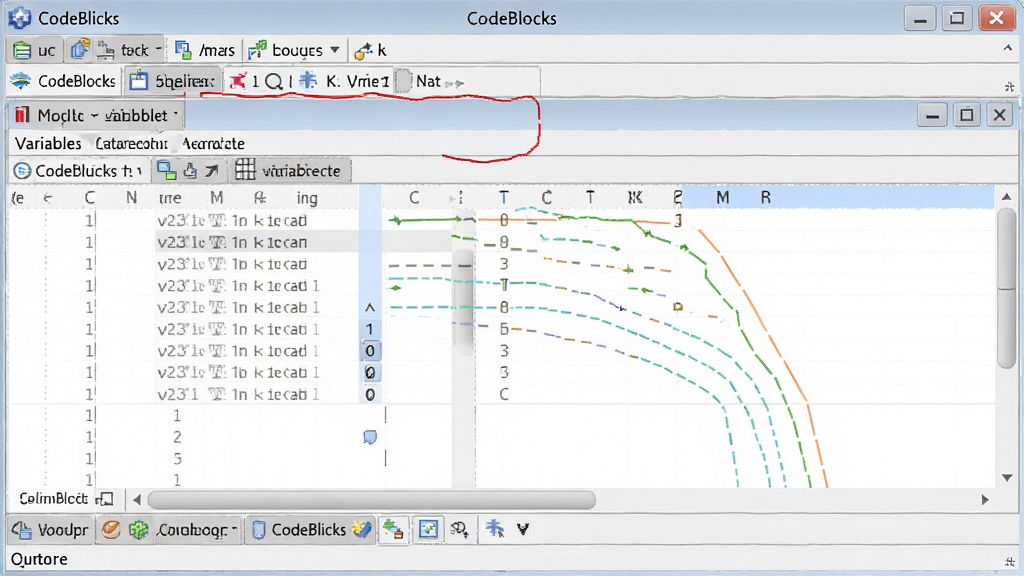This screenshot has height=576, width=1024.
Task: Click the grey arrows after 'Nat'
Action: point(455,83)
